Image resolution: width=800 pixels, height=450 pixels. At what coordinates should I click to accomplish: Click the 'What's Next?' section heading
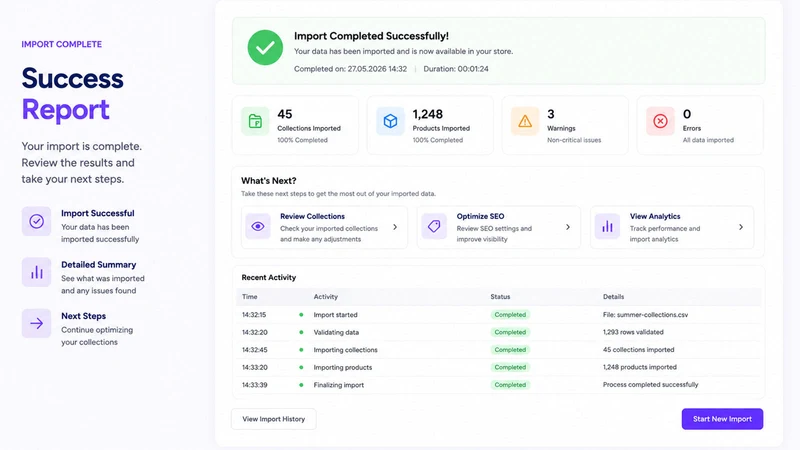tap(269, 181)
